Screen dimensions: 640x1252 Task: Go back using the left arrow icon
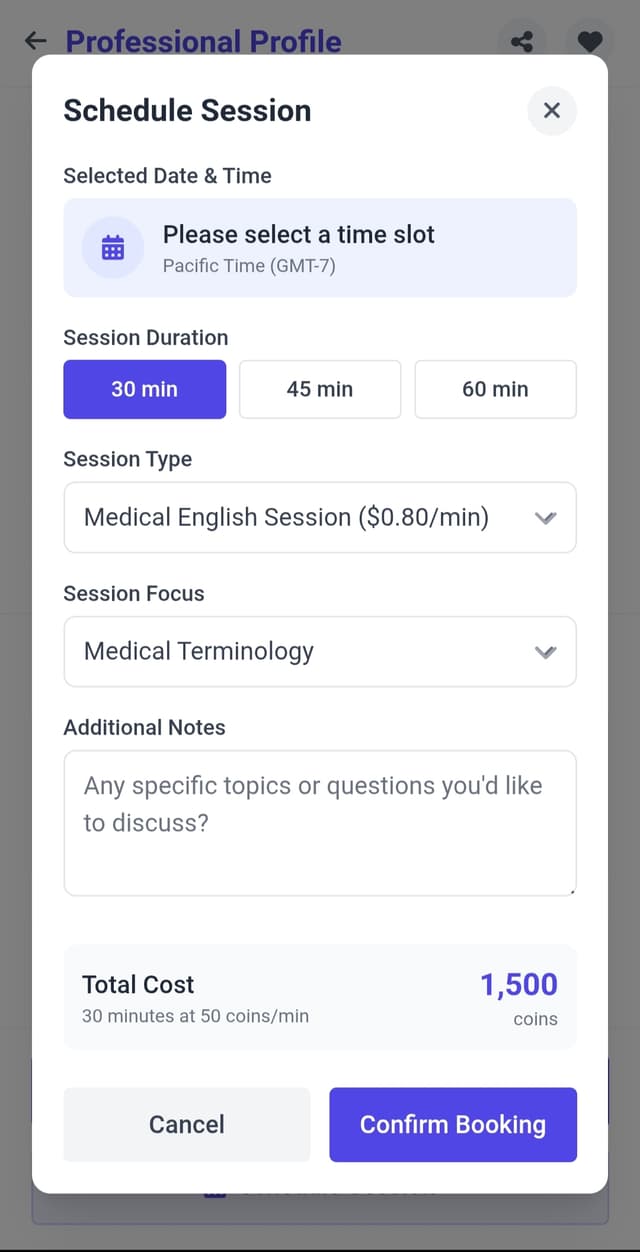pyautogui.click(x=36, y=41)
